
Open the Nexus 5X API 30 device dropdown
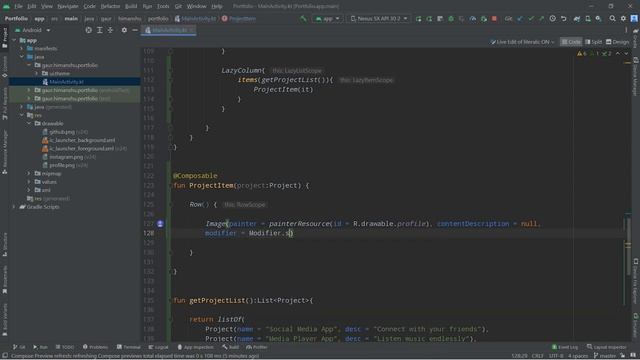point(379,19)
